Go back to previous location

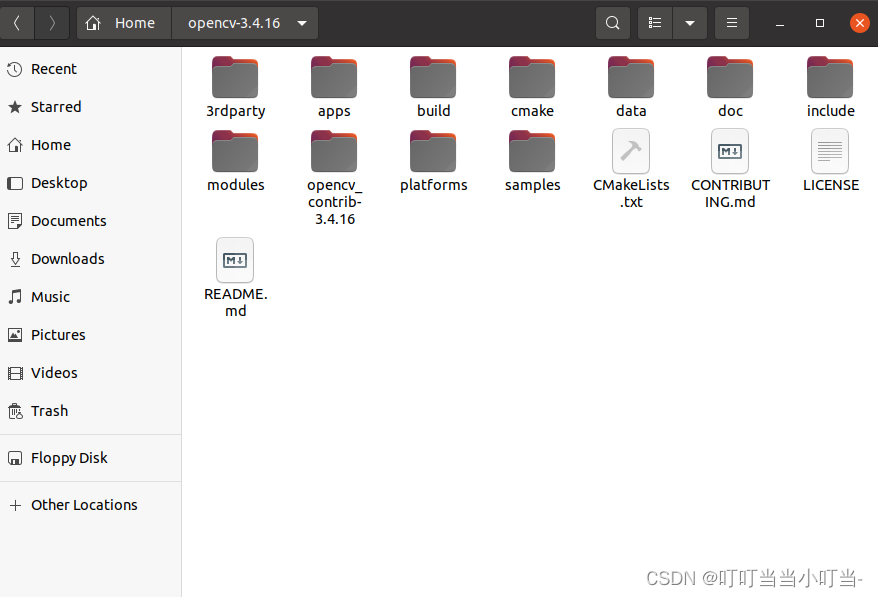click(17, 23)
